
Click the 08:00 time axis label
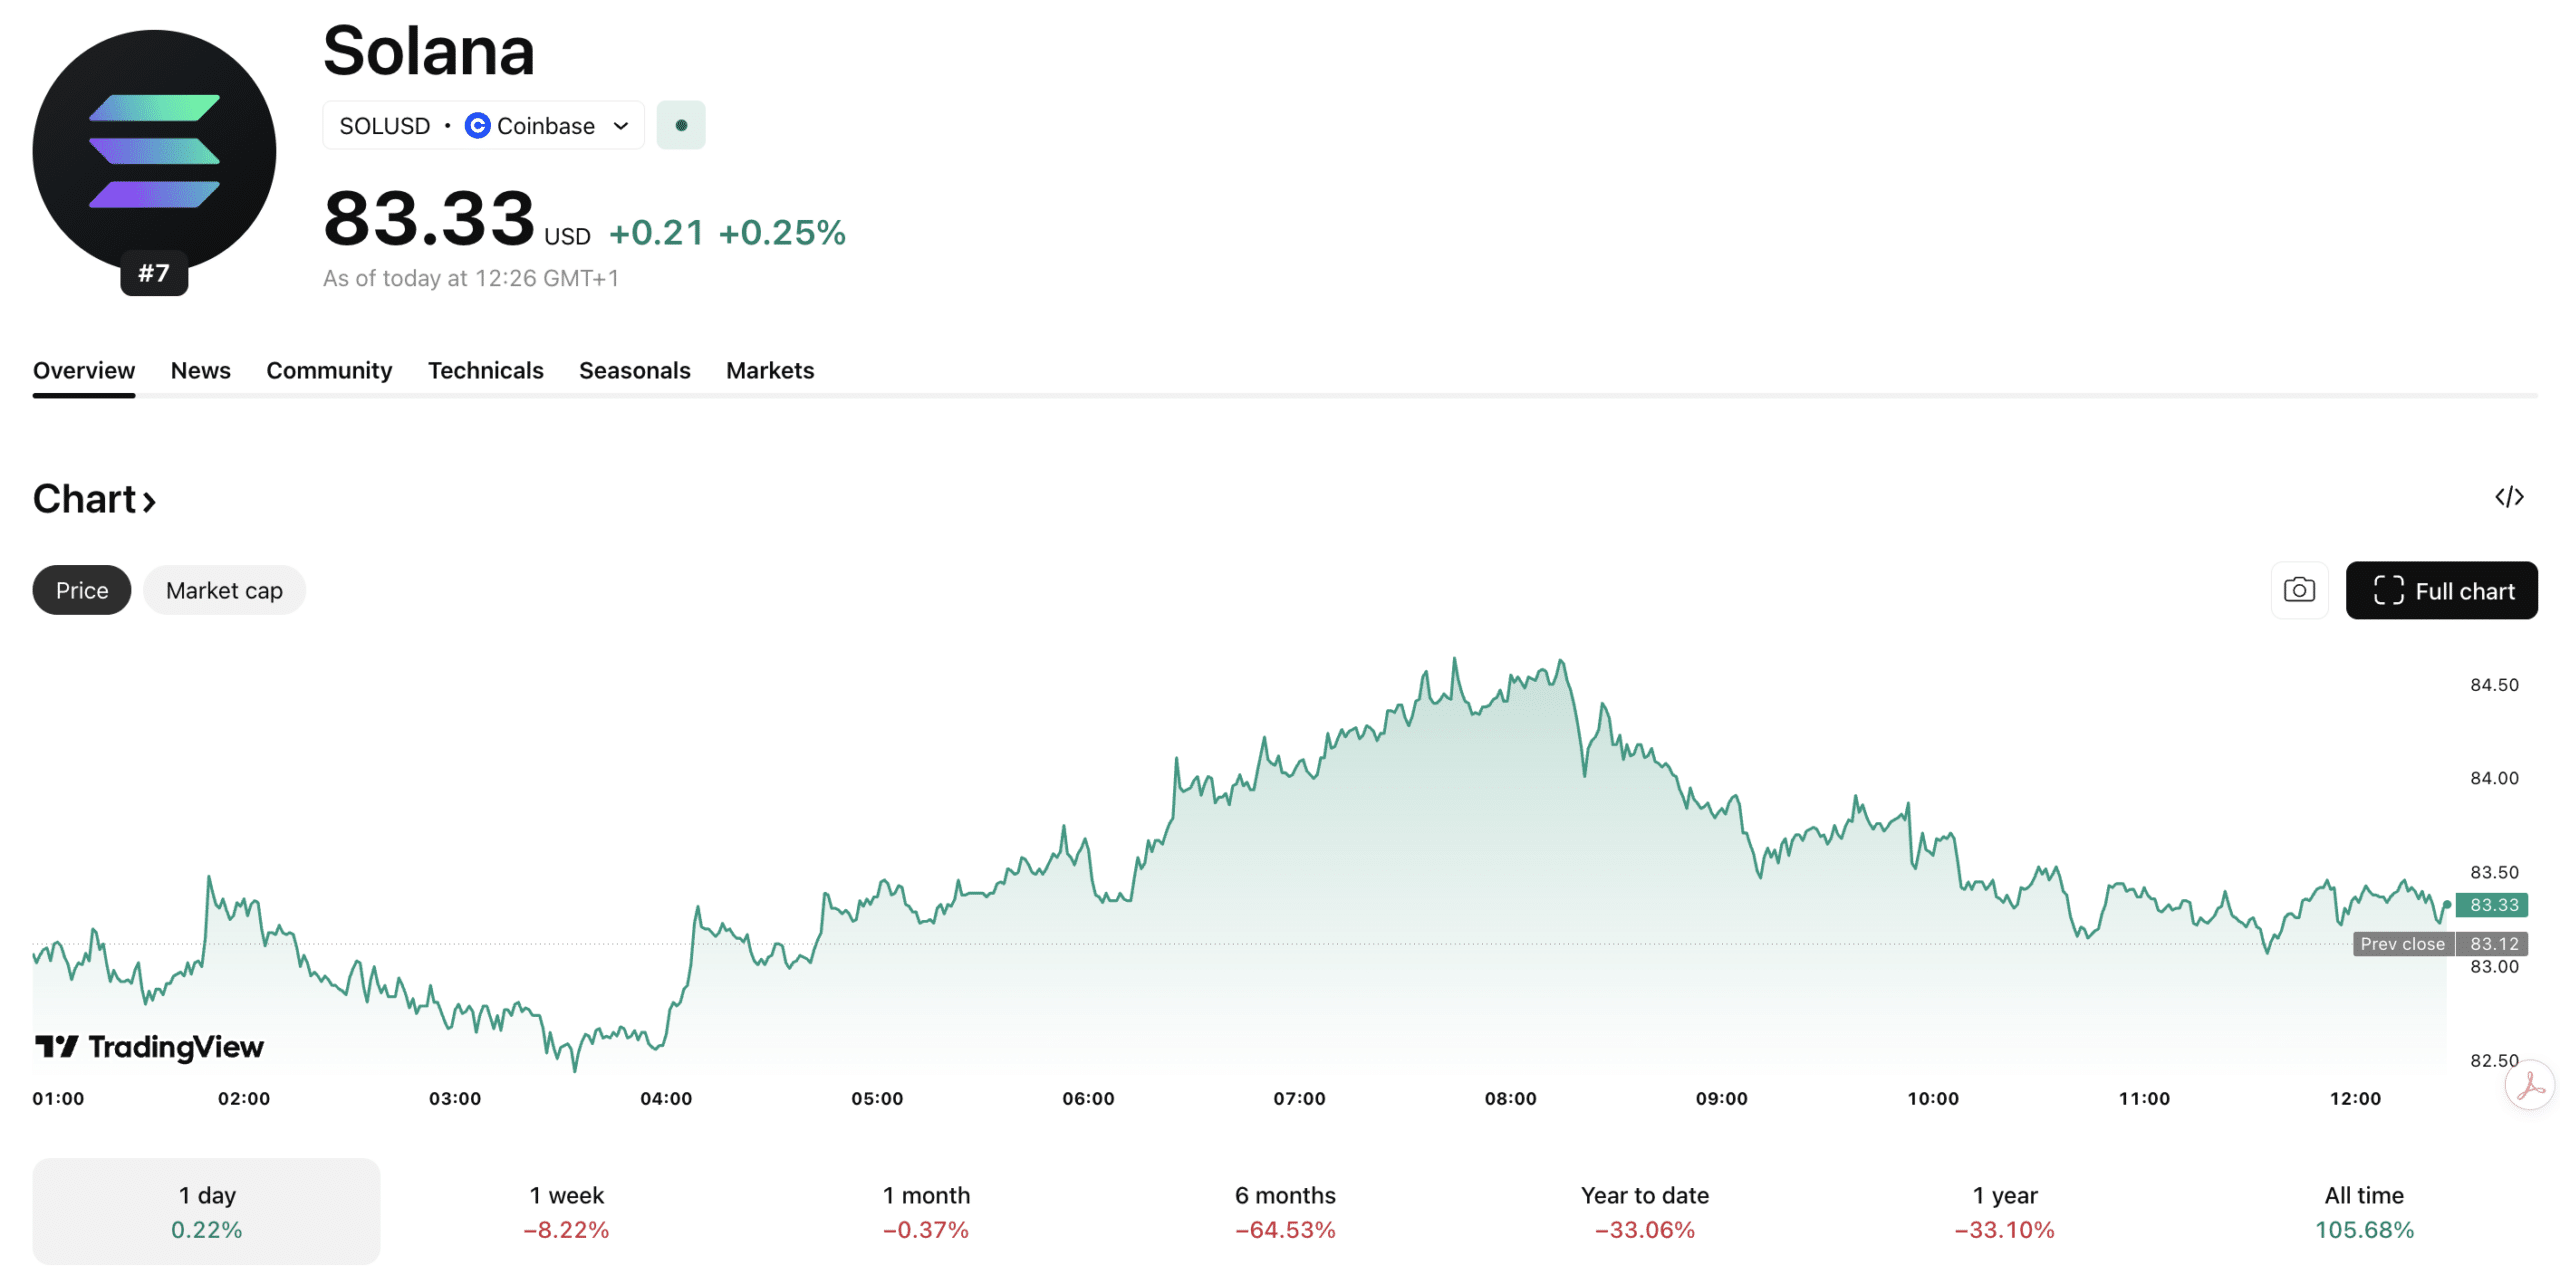click(1510, 1098)
